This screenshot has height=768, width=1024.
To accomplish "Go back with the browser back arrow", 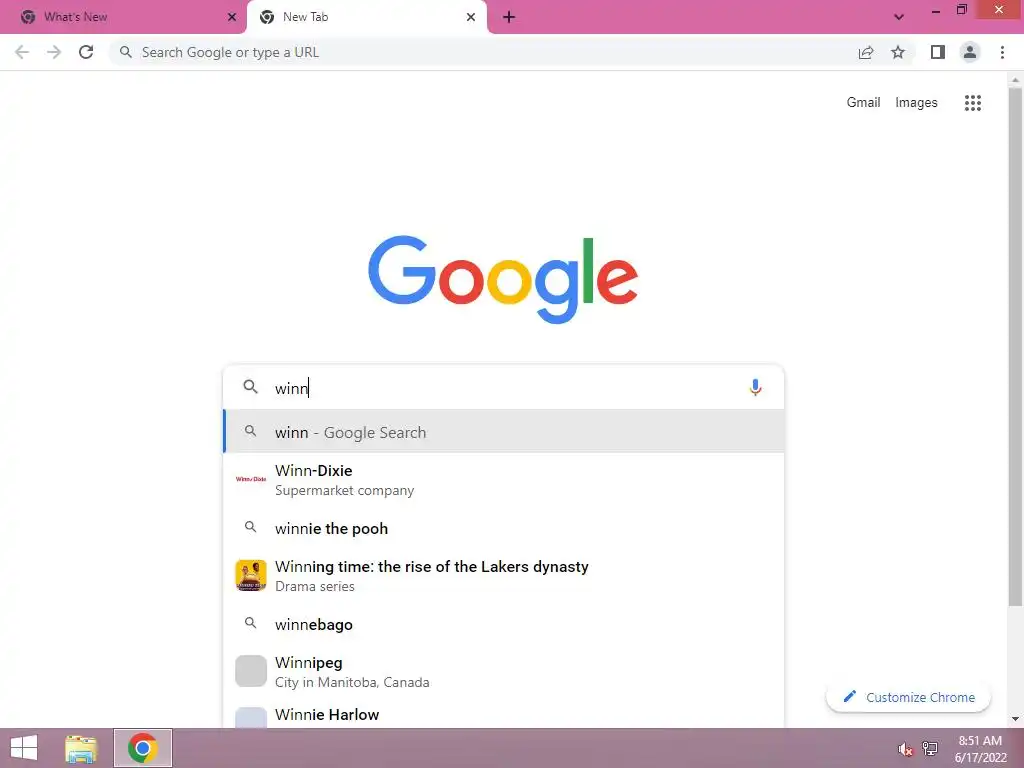I will pyautogui.click(x=22, y=52).
